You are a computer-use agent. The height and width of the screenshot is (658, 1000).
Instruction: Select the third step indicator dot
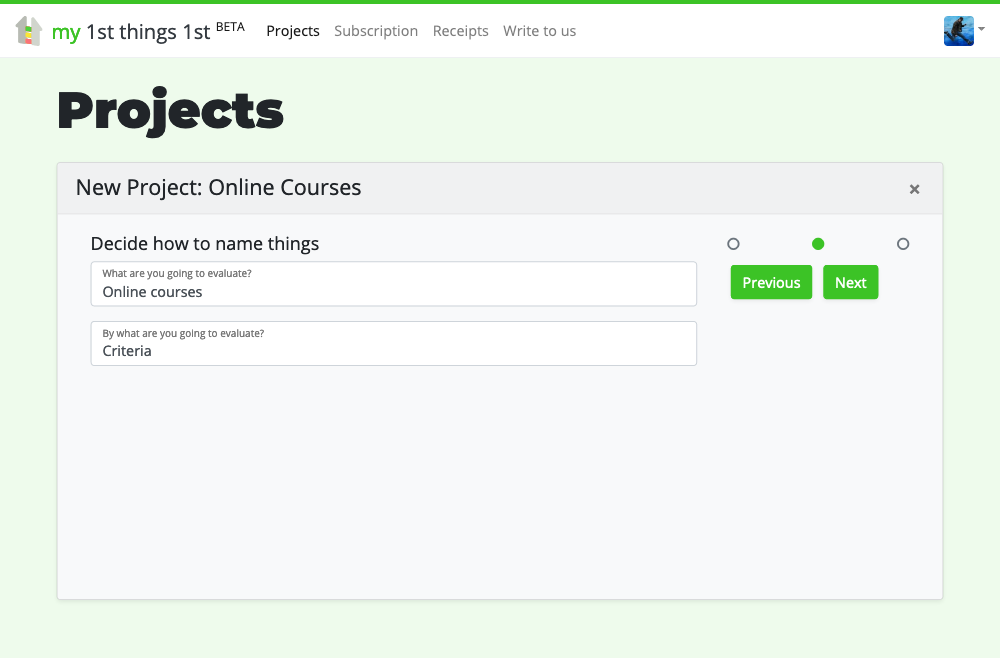[903, 244]
